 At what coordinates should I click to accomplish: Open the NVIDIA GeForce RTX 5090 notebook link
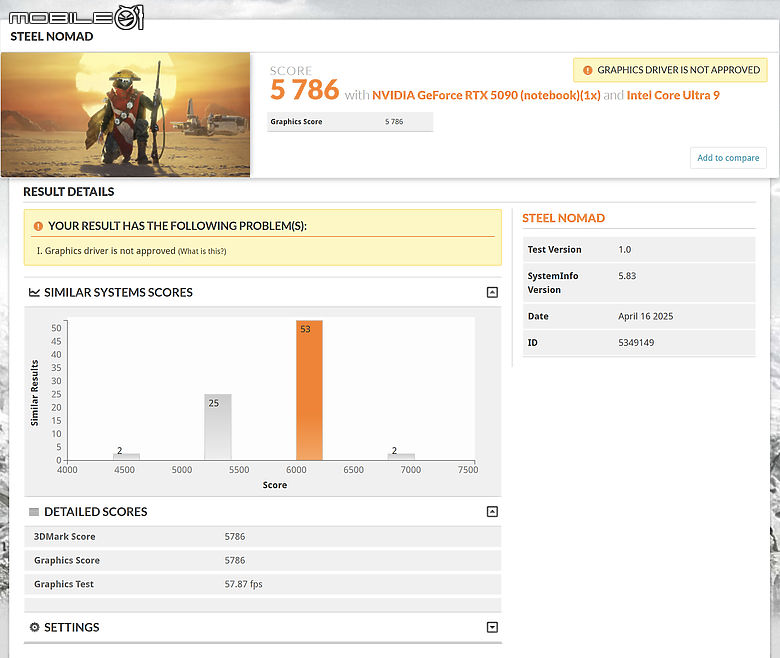pyautogui.click(x=486, y=95)
